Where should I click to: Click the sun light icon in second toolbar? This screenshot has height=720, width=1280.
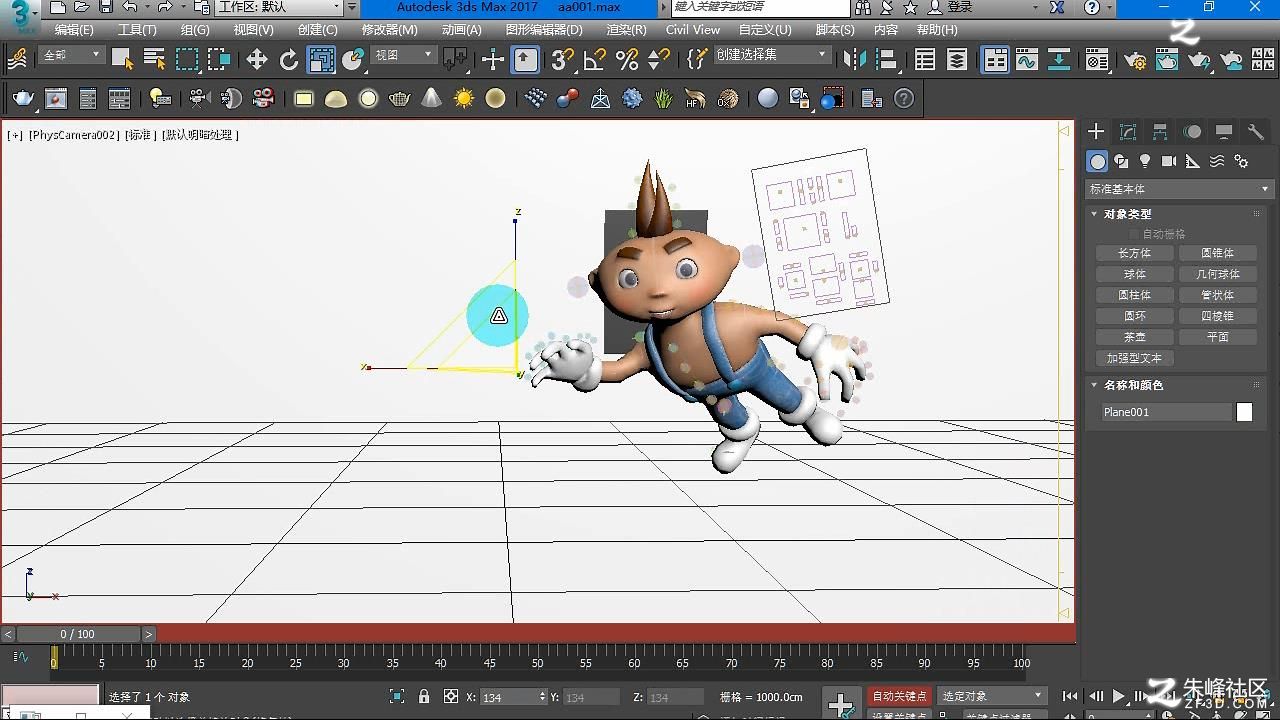[463, 98]
